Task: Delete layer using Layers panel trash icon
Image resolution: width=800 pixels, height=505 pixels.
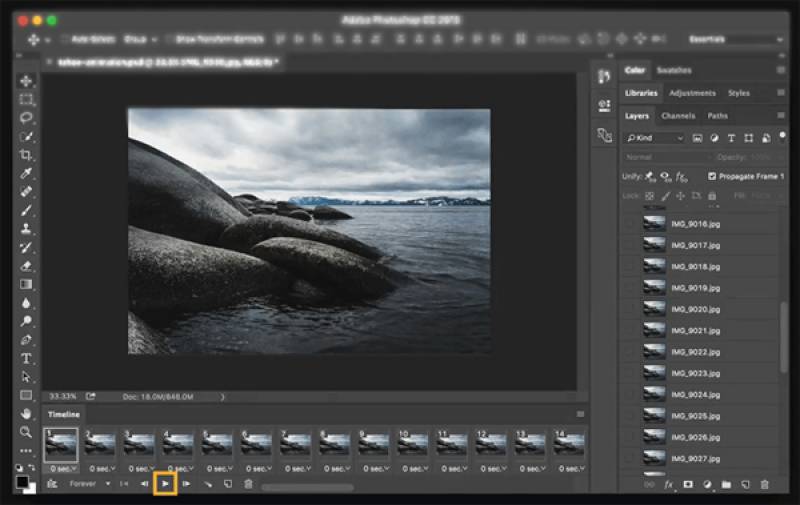Action: point(764,484)
